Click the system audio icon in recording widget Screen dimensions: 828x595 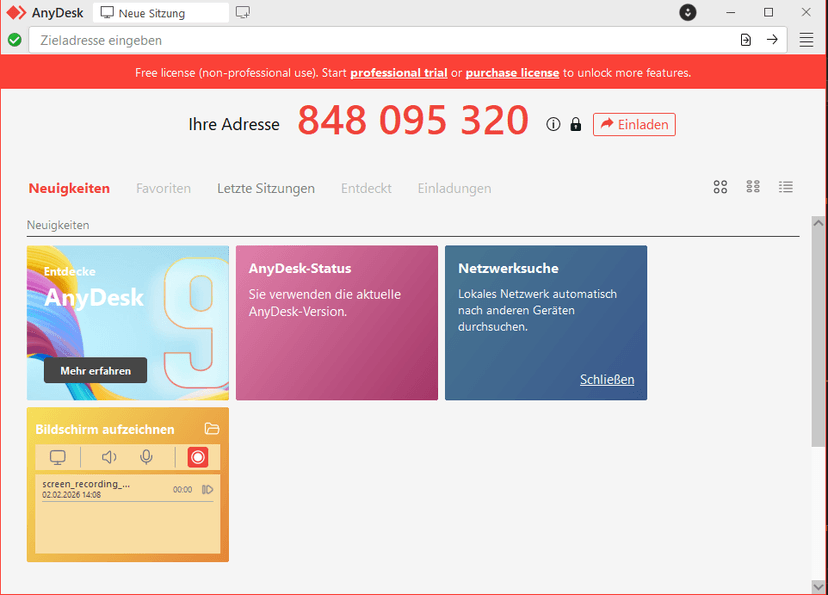(108, 457)
